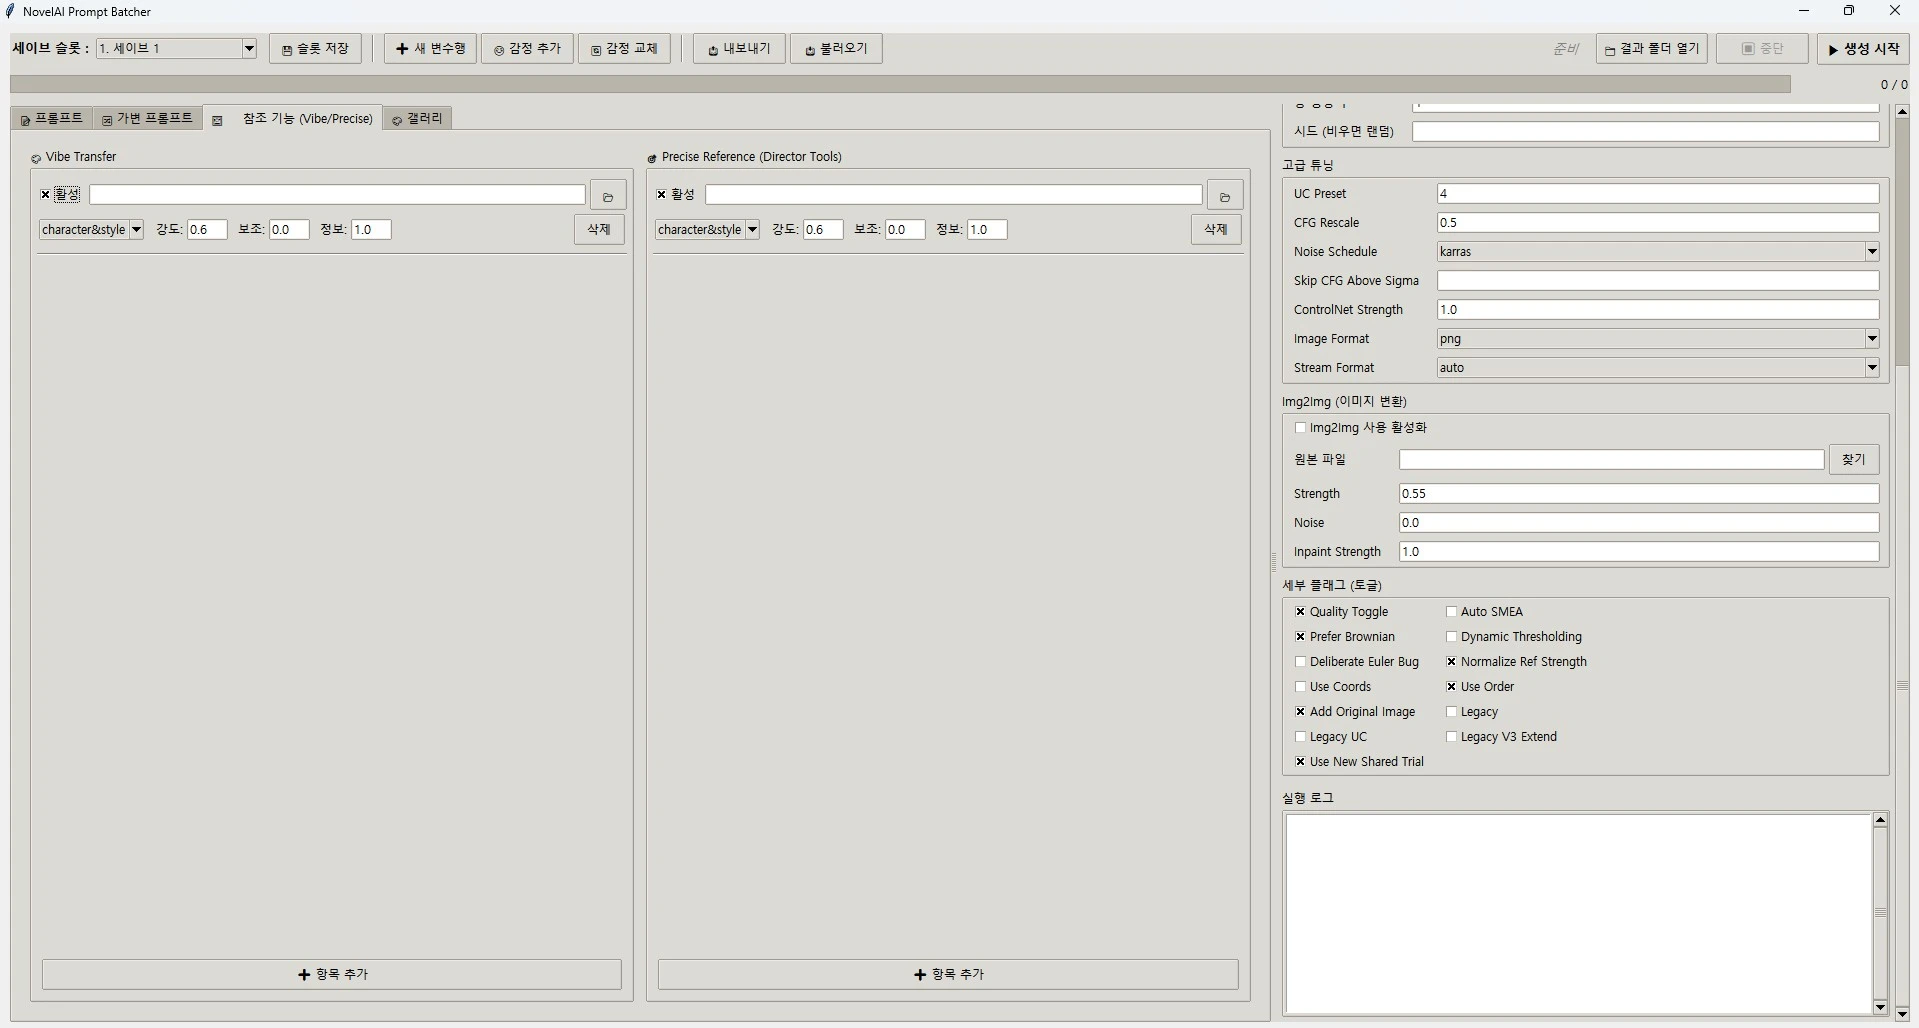Image resolution: width=1919 pixels, height=1028 pixels.
Task: Open the Image Format dropdown
Action: [x=1871, y=338]
